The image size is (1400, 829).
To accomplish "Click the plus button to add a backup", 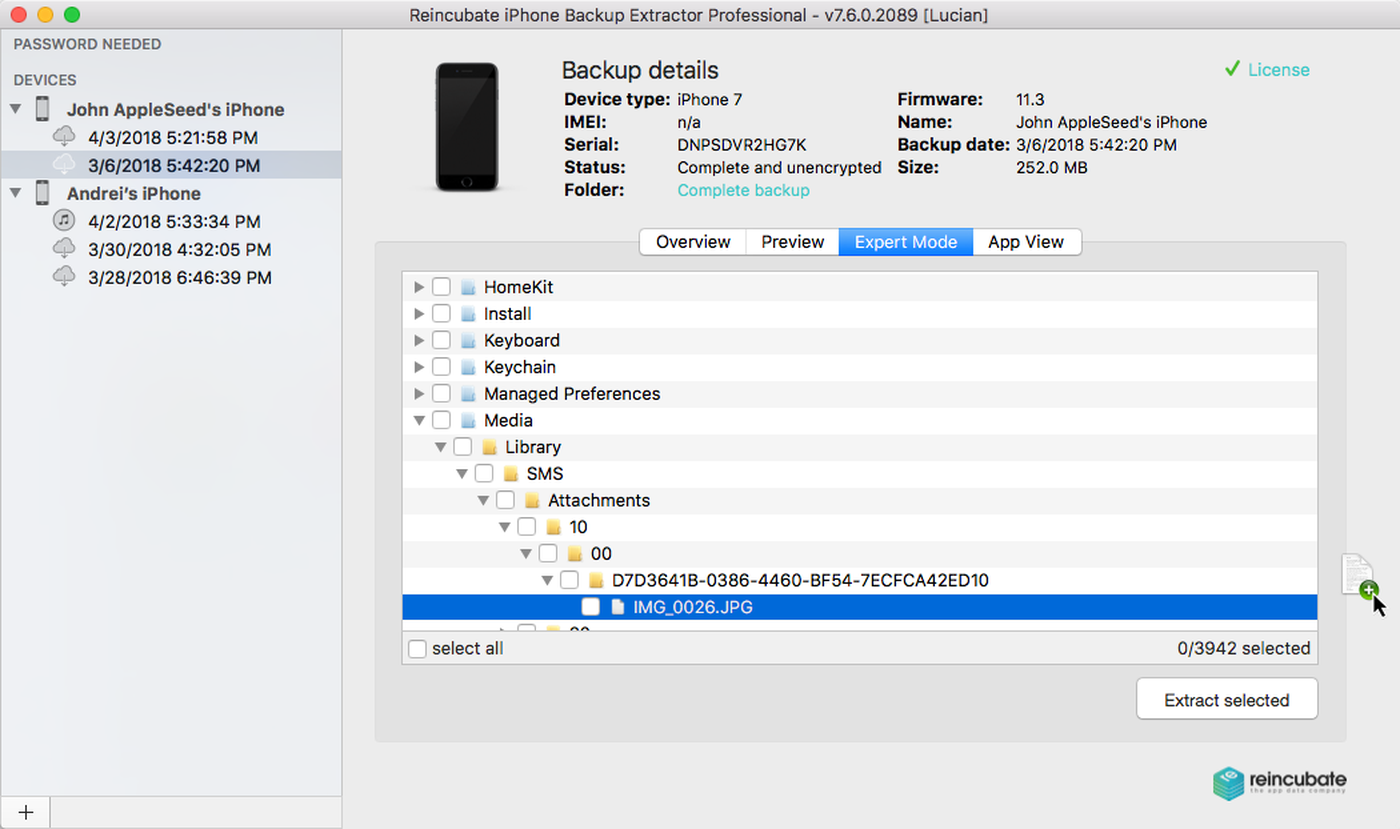I will click(x=26, y=812).
